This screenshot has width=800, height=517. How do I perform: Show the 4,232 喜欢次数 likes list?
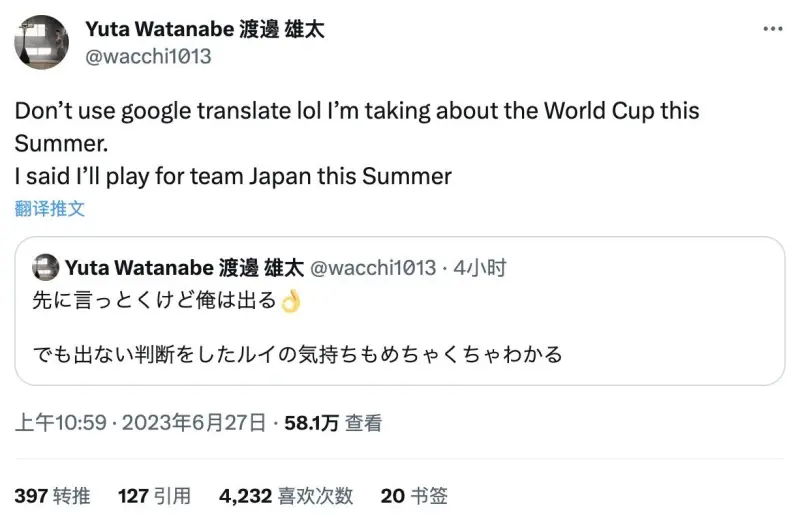(x=286, y=495)
